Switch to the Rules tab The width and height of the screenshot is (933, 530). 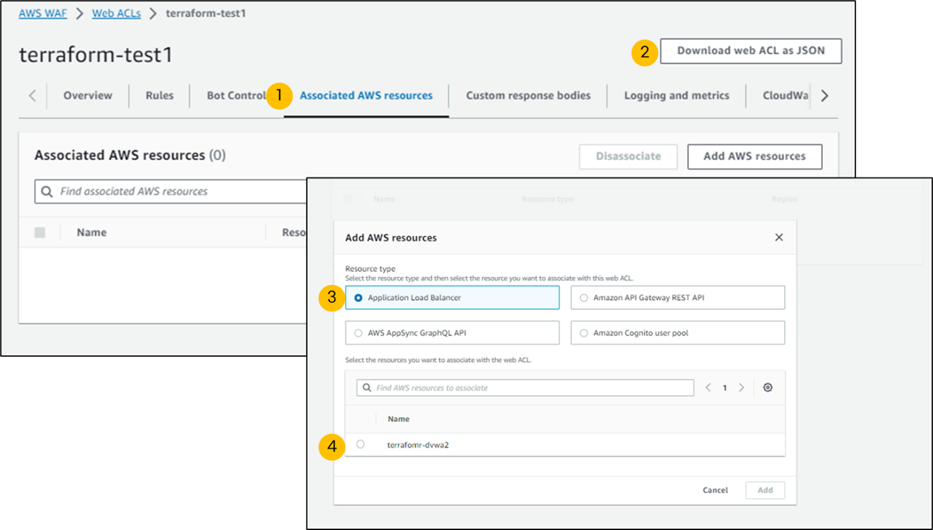159,95
